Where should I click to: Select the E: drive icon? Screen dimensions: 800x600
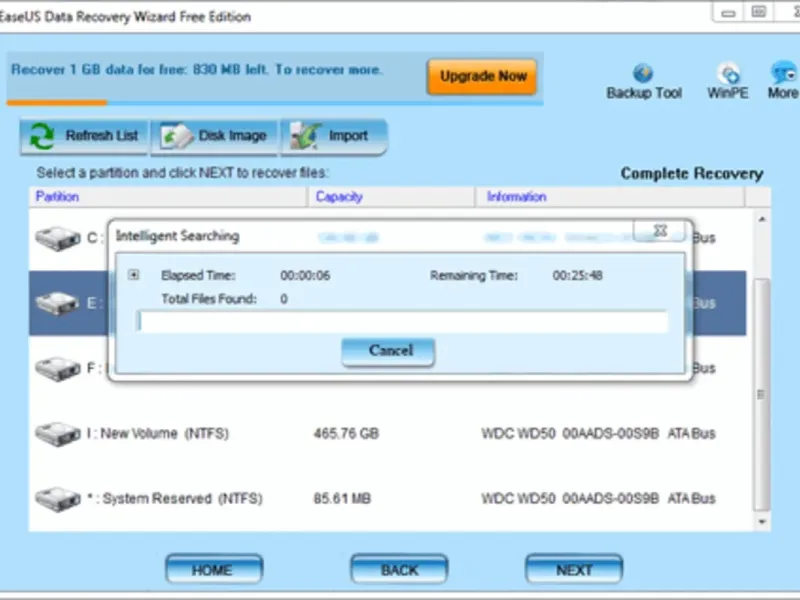click(x=58, y=303)
